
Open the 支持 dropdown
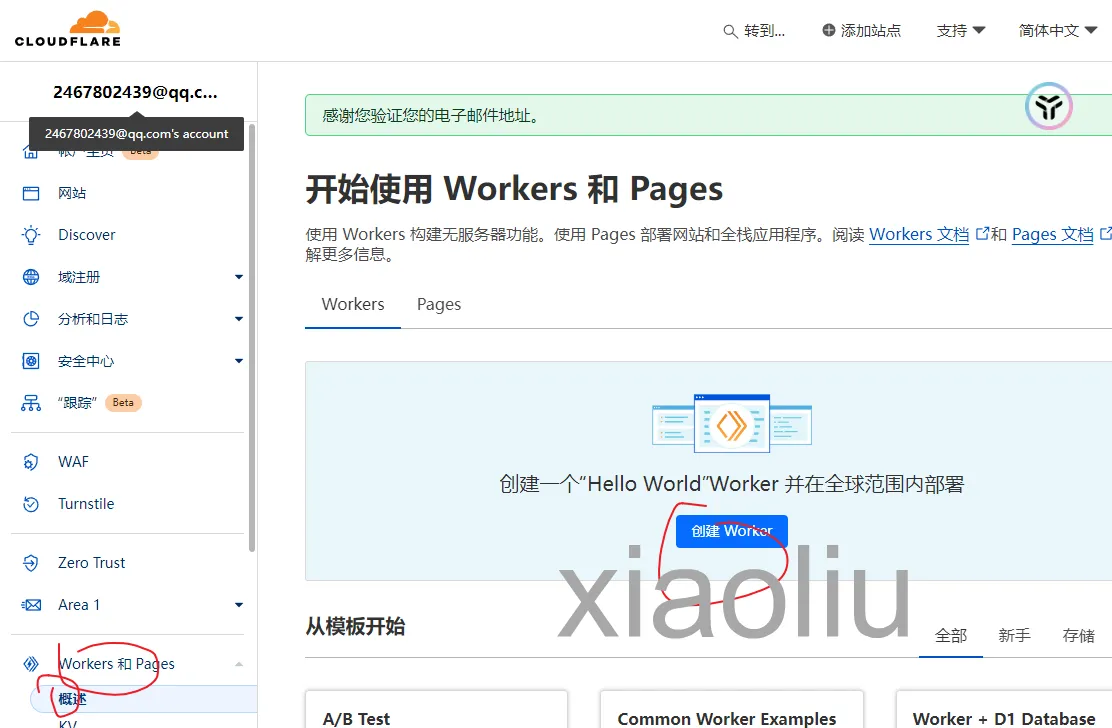(961, 30)
